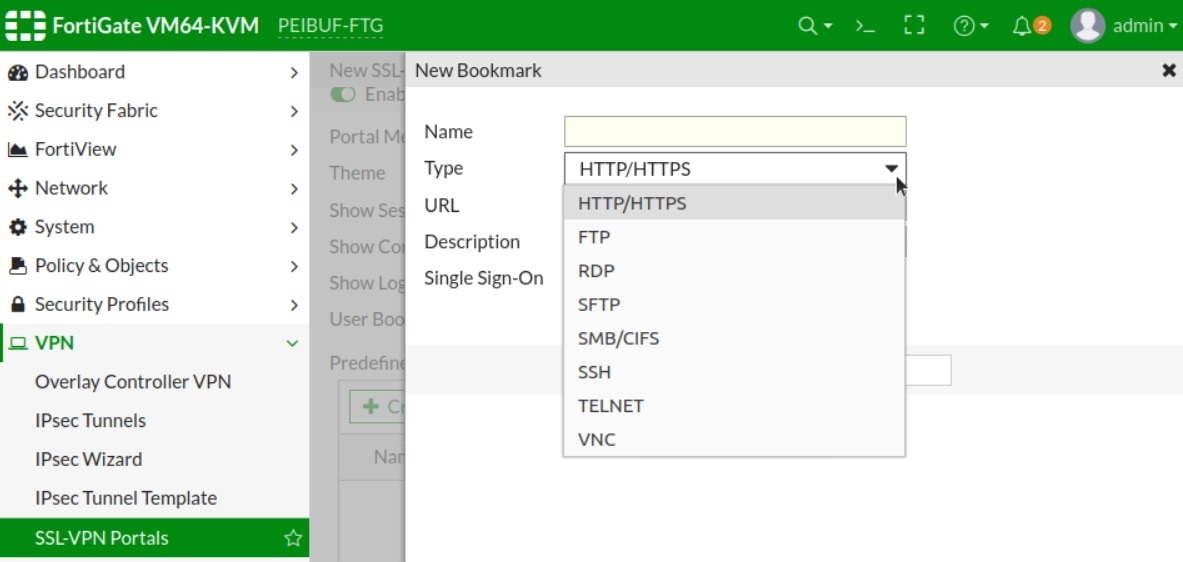Viewport: 1183px width, 562px height.
Task: Click the Dashboard gauge icon
Action: [x=17, y=72]
